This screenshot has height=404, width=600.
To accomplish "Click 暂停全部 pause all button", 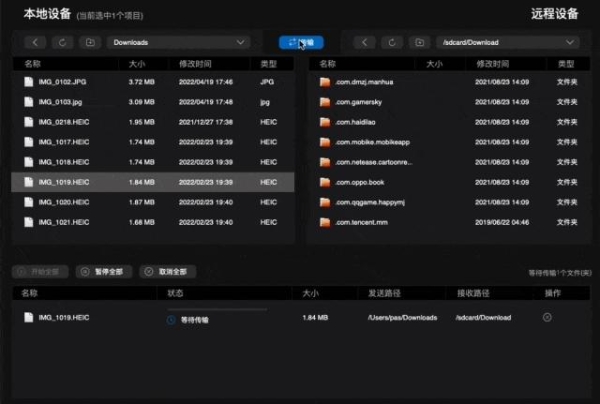I will [x=104, y=272].
